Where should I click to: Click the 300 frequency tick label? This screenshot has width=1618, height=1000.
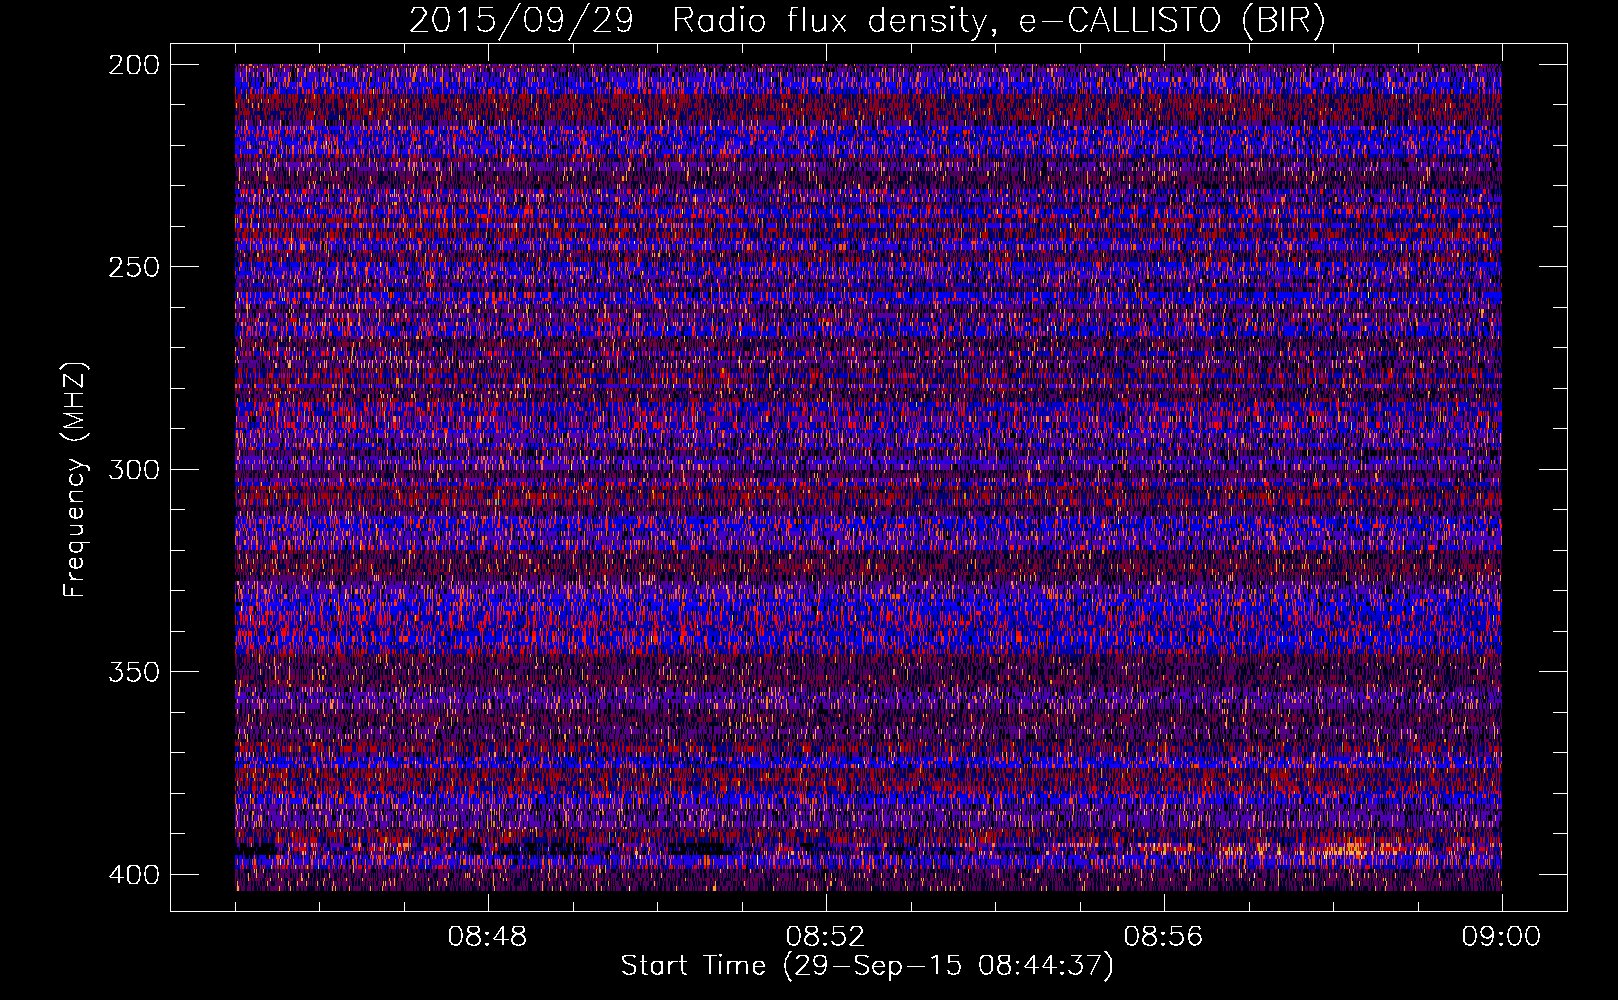[133, 469]
